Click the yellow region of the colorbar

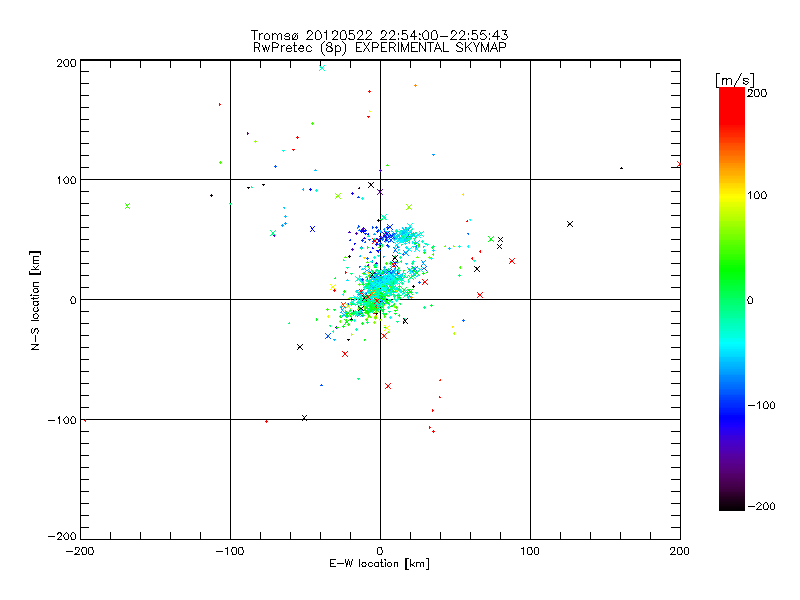click(732, 195)
